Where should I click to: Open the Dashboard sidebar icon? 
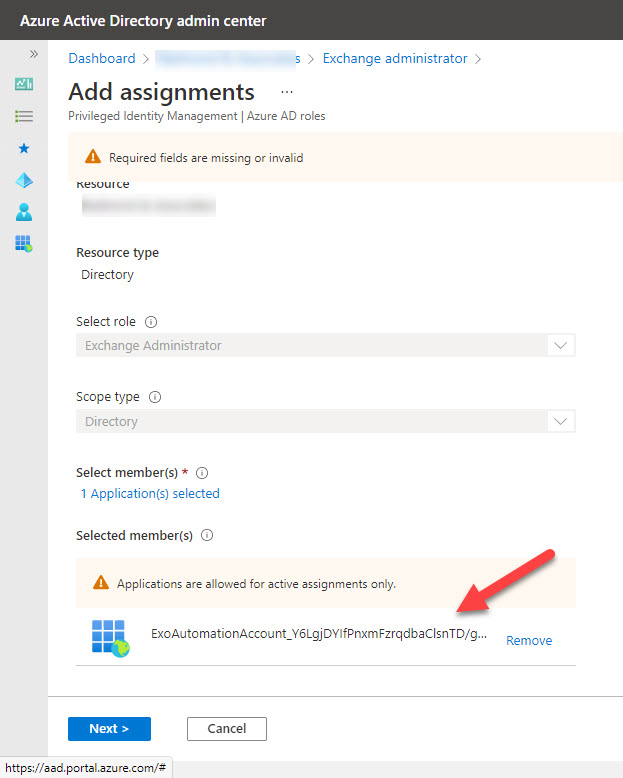(x=24, y=84)
